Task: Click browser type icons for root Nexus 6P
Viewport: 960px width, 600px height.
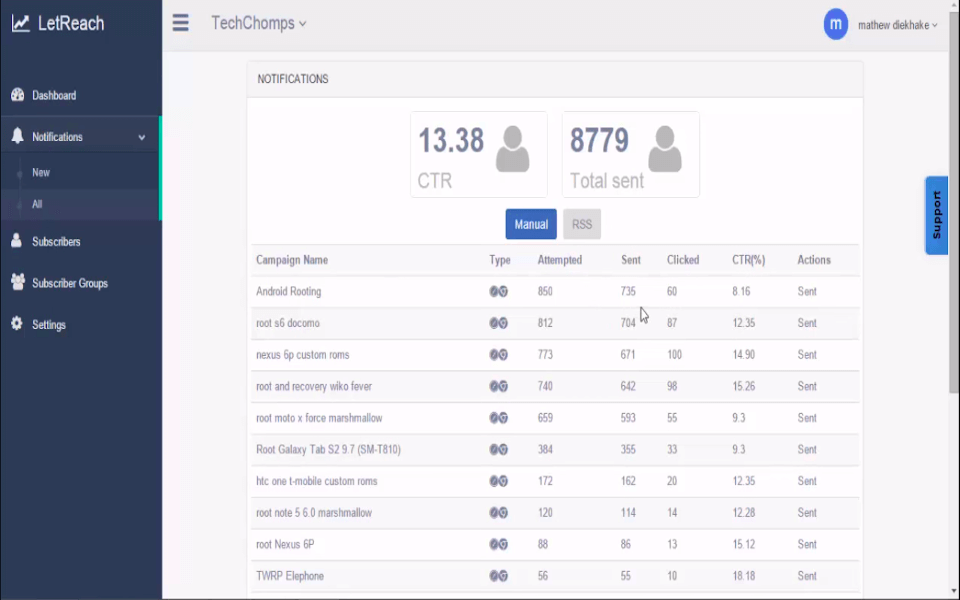Action: tap(498, 544)
